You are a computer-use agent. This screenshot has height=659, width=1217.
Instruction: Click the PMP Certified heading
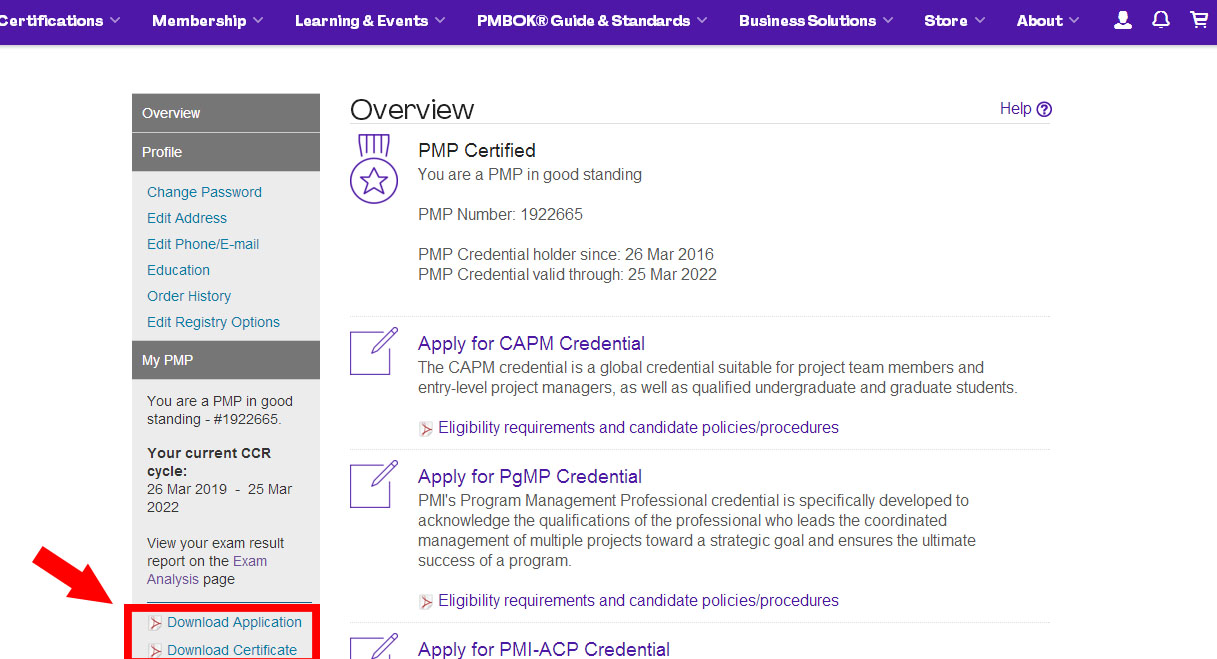click(477, 150)
